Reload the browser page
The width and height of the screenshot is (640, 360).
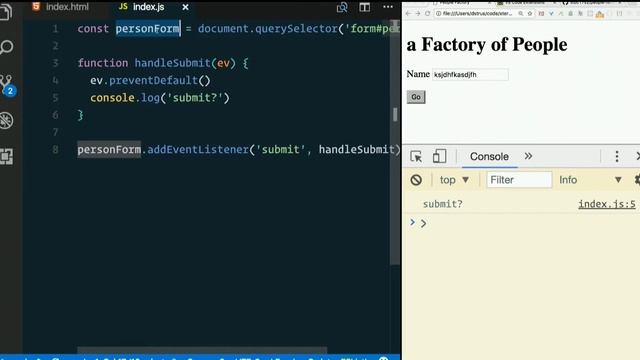[427, 13]
